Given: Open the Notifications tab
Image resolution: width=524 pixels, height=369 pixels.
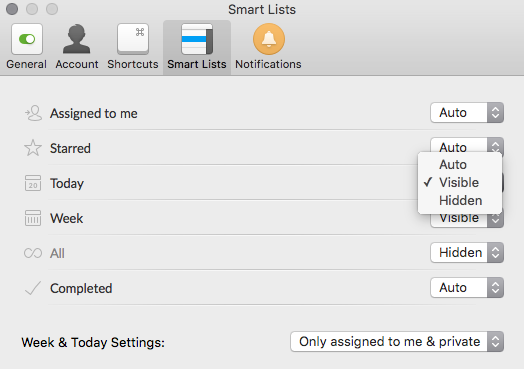Looking at the screenshot, I should pos(268,46).
